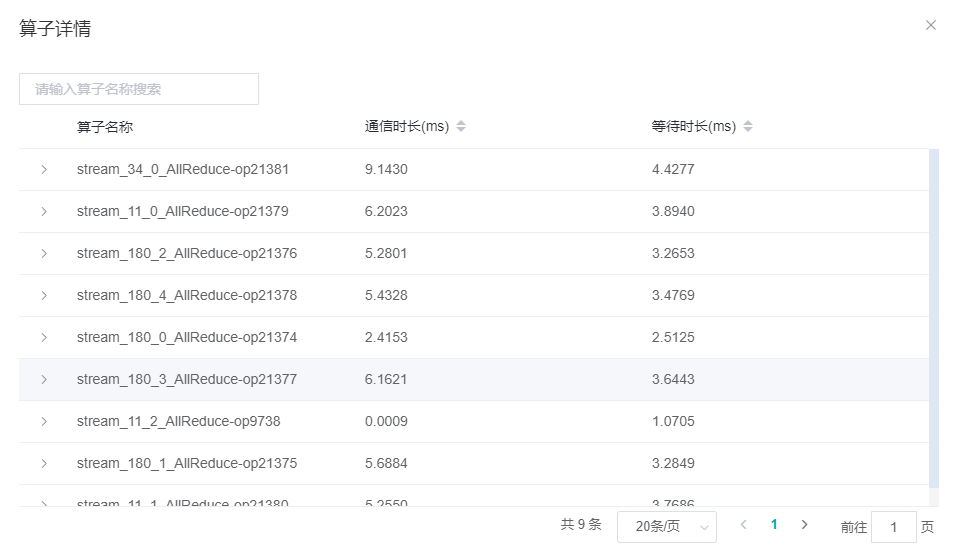956x556 pixels.
Task: Sort by 等待时长(ms) column
Action: (748, 127)
